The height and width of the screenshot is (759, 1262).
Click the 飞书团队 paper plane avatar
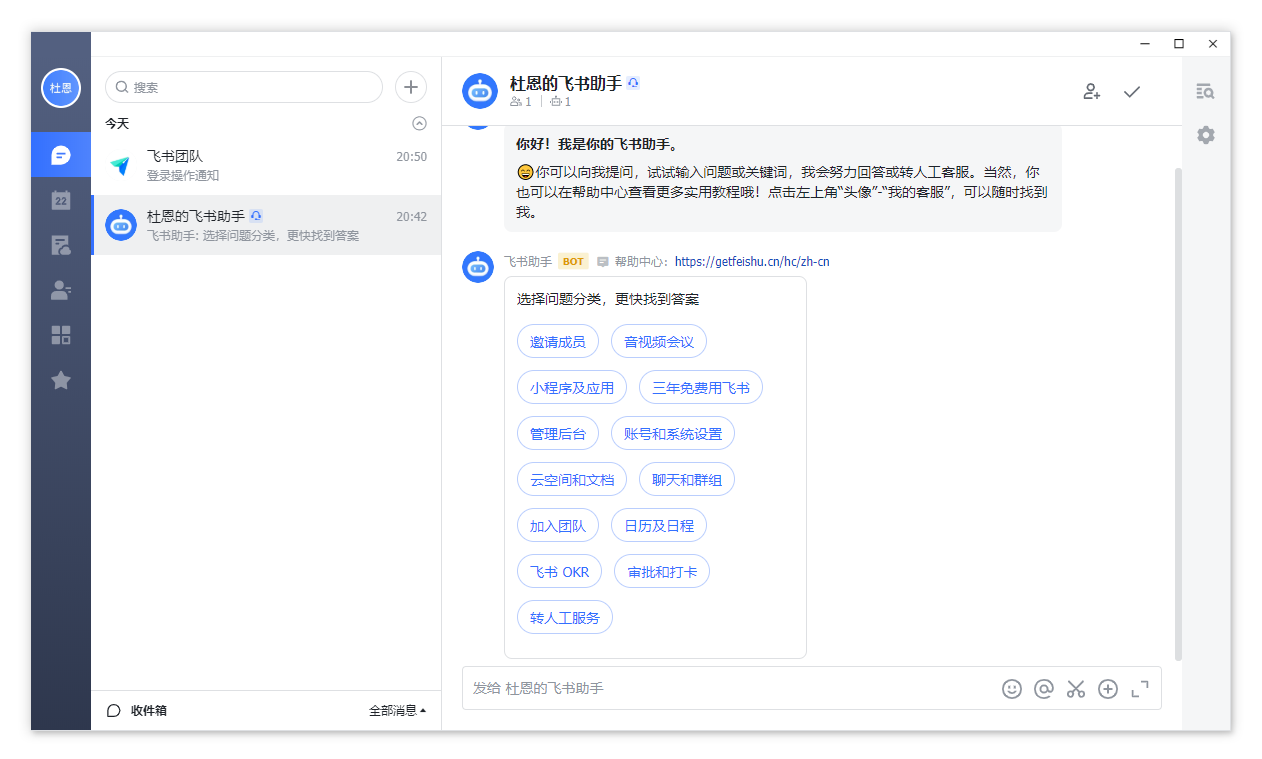(x=121, y=166)
